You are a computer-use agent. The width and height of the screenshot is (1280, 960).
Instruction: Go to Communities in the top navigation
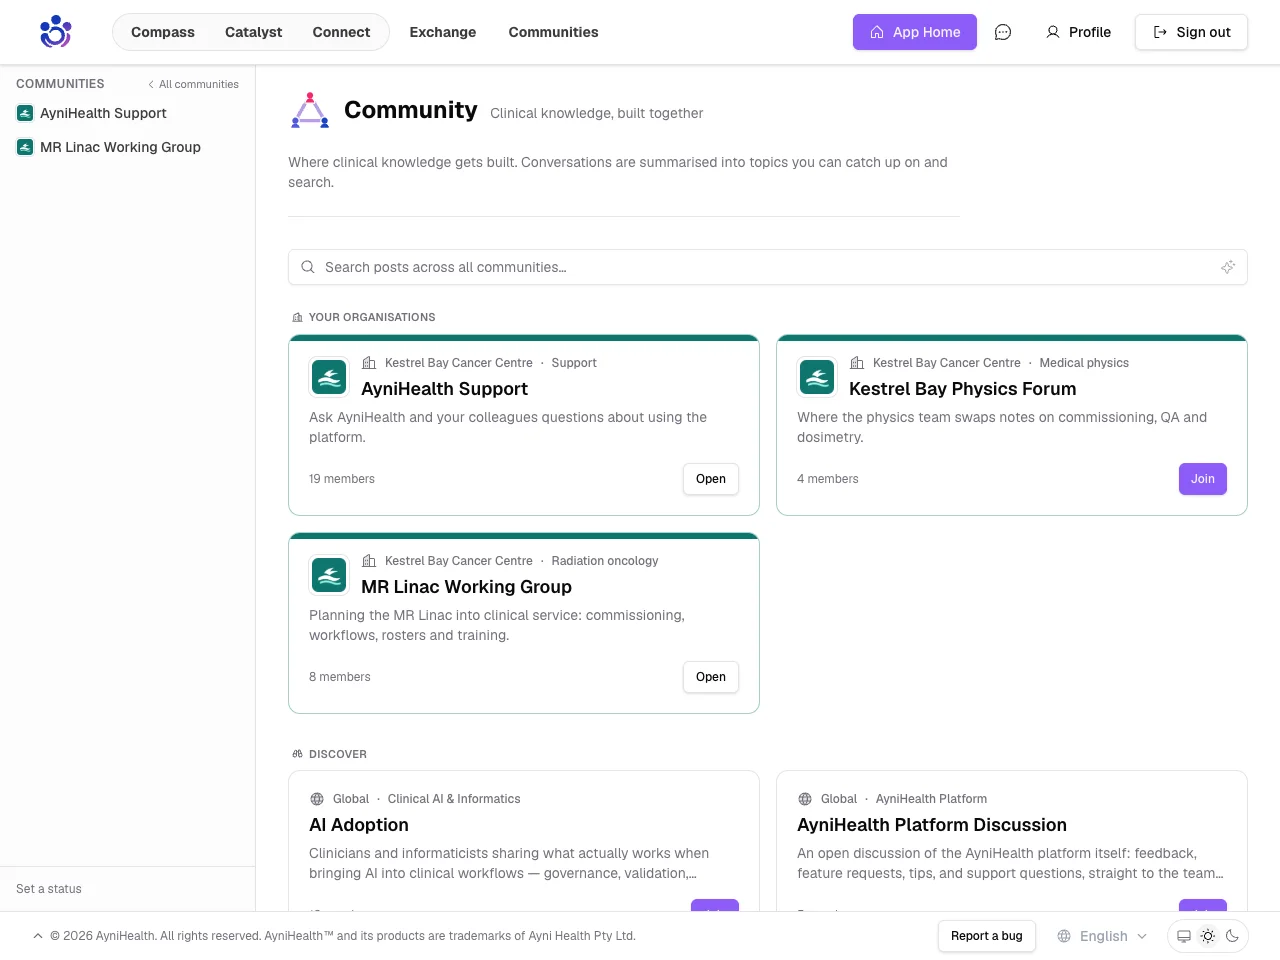pyautogui.click(x=553, y=32)
